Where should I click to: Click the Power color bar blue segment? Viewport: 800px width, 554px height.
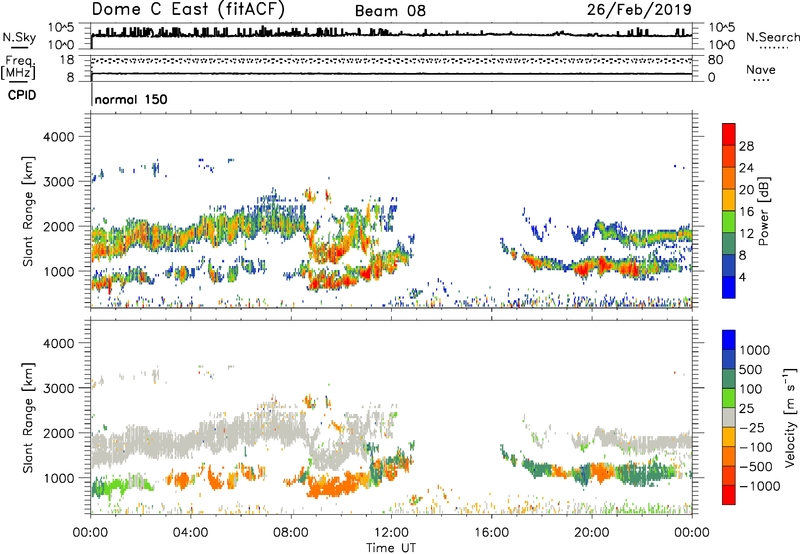729,287
